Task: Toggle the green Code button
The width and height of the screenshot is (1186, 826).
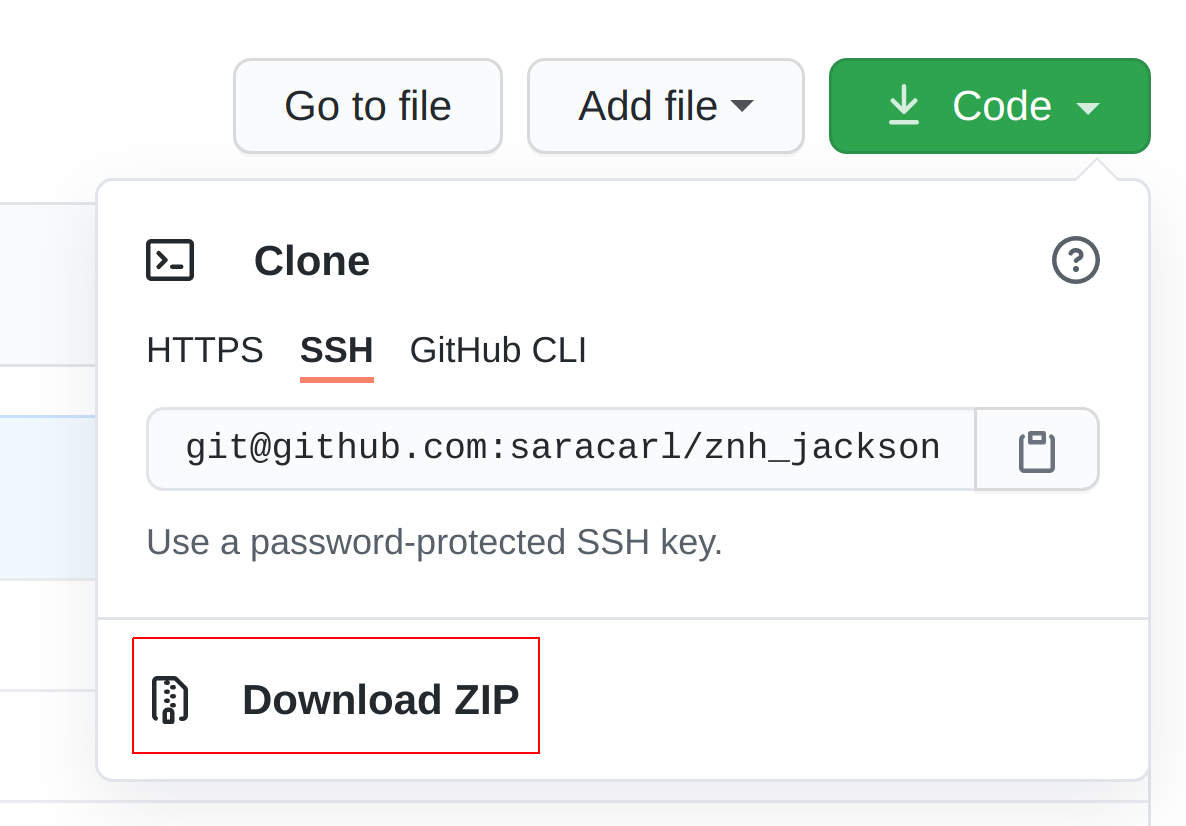Action: point(989,106)
